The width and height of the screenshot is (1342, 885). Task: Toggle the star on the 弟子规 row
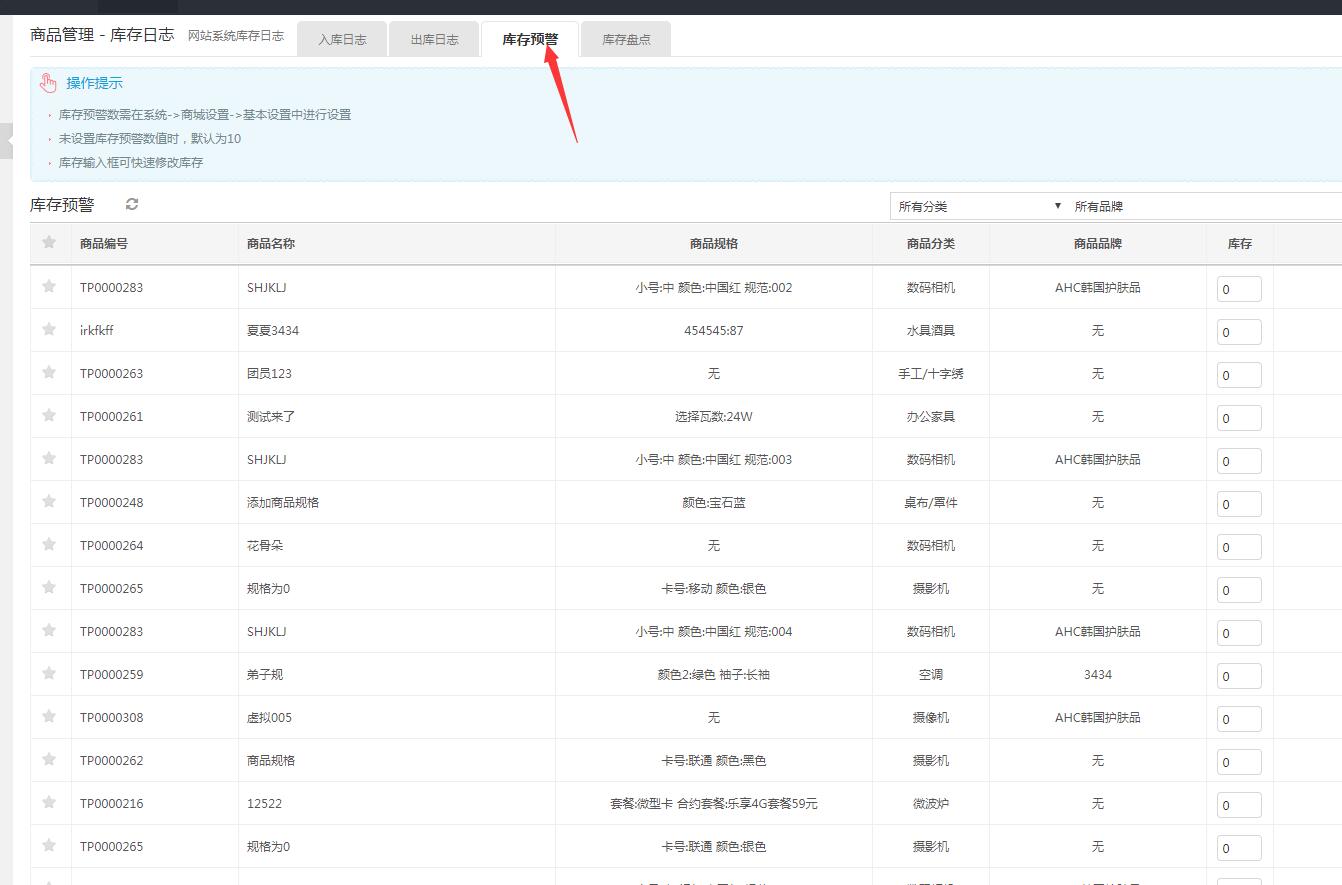coord(49,673)
